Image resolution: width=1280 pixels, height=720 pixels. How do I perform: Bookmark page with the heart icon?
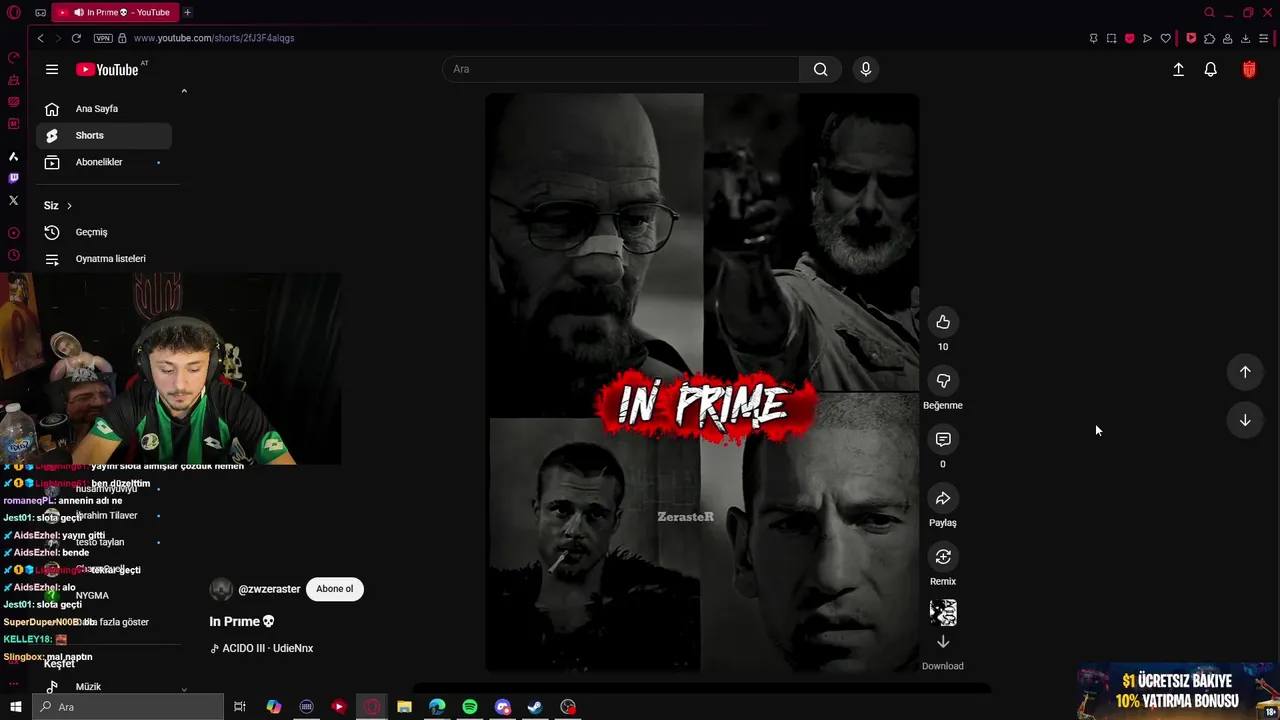[1165, 38]
